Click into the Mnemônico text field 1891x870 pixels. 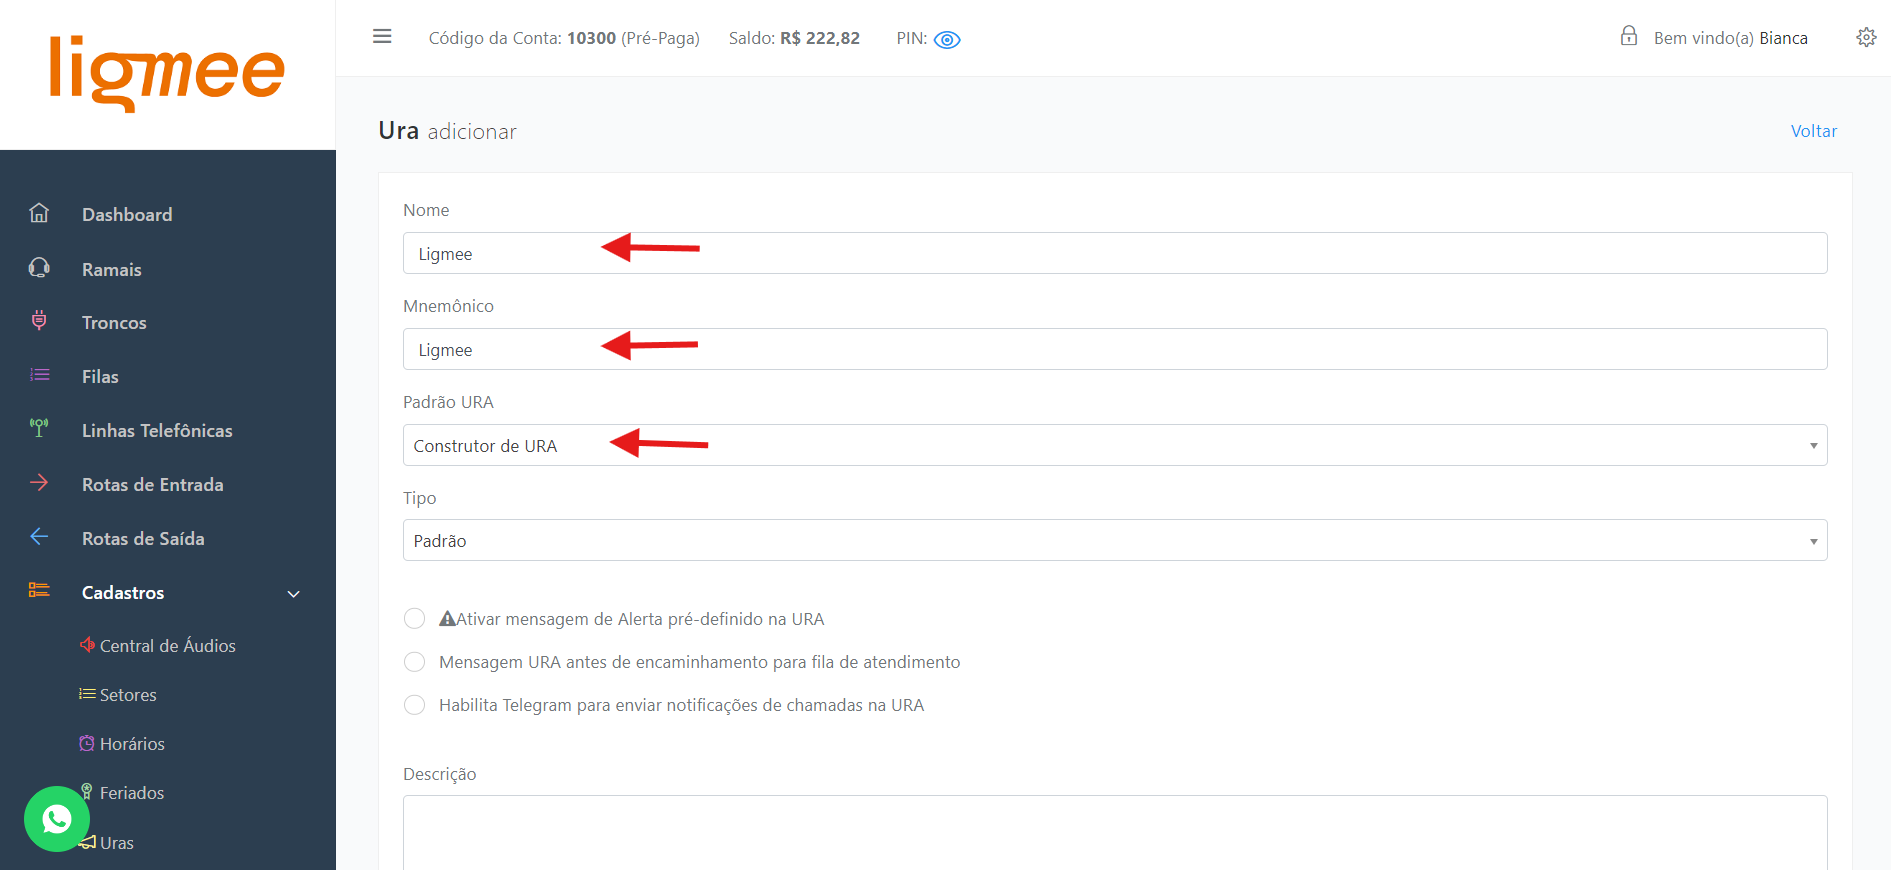click(1114, 350)
